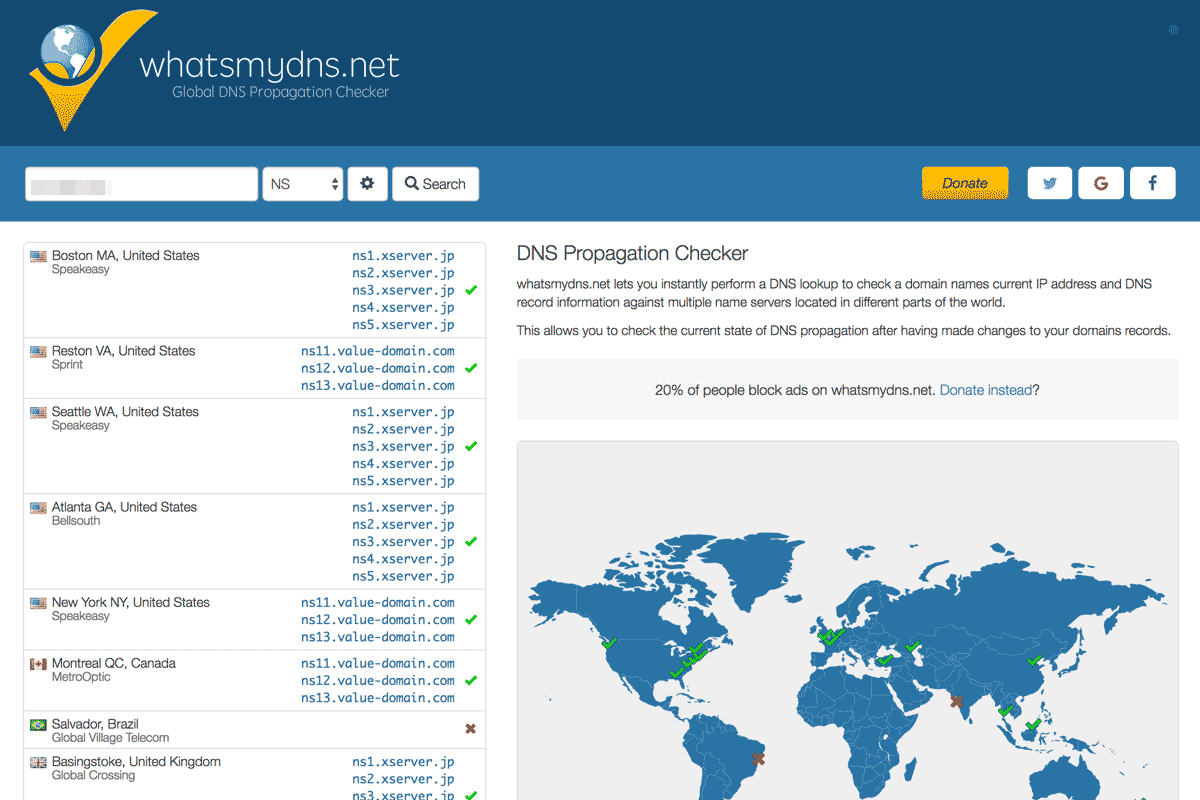Open ns11.value-domain.com in the Reston row
This screenshot has height=800, width=1200.
tap(378, 351)
